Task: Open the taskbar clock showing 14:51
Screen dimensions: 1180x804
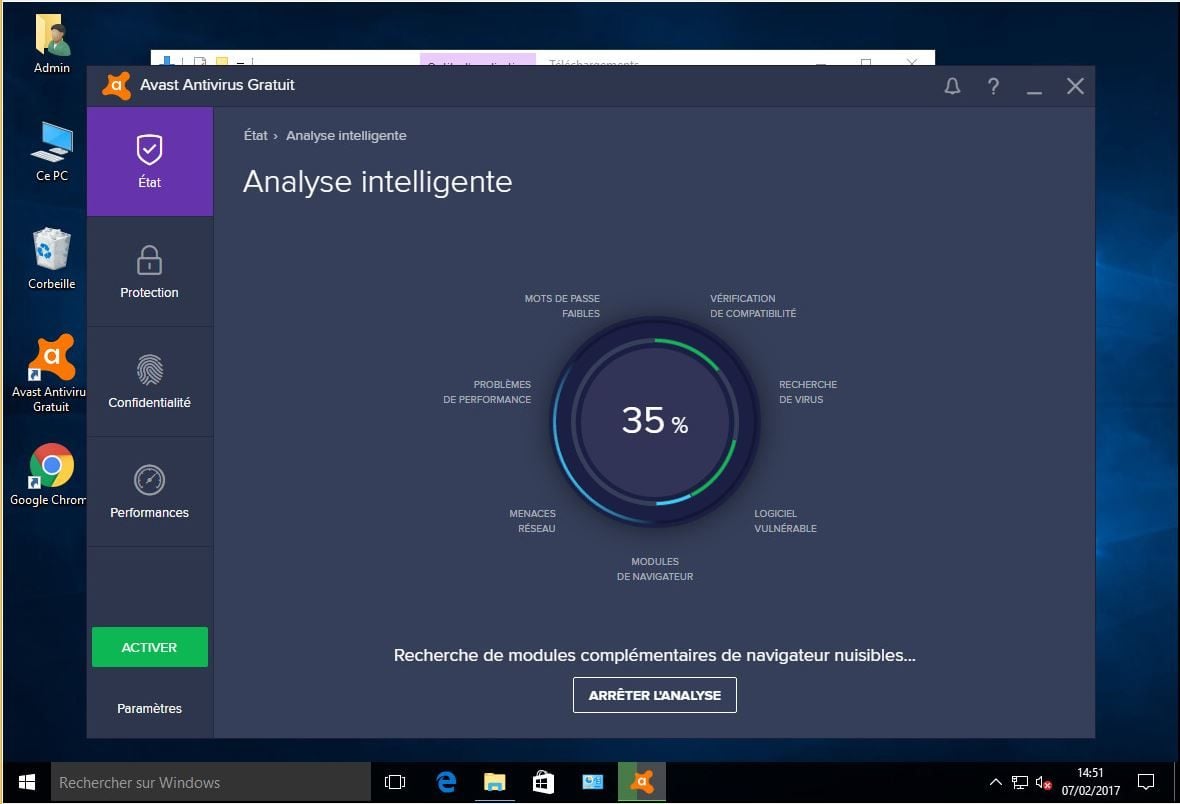Action: click(x=1090, y=782)
